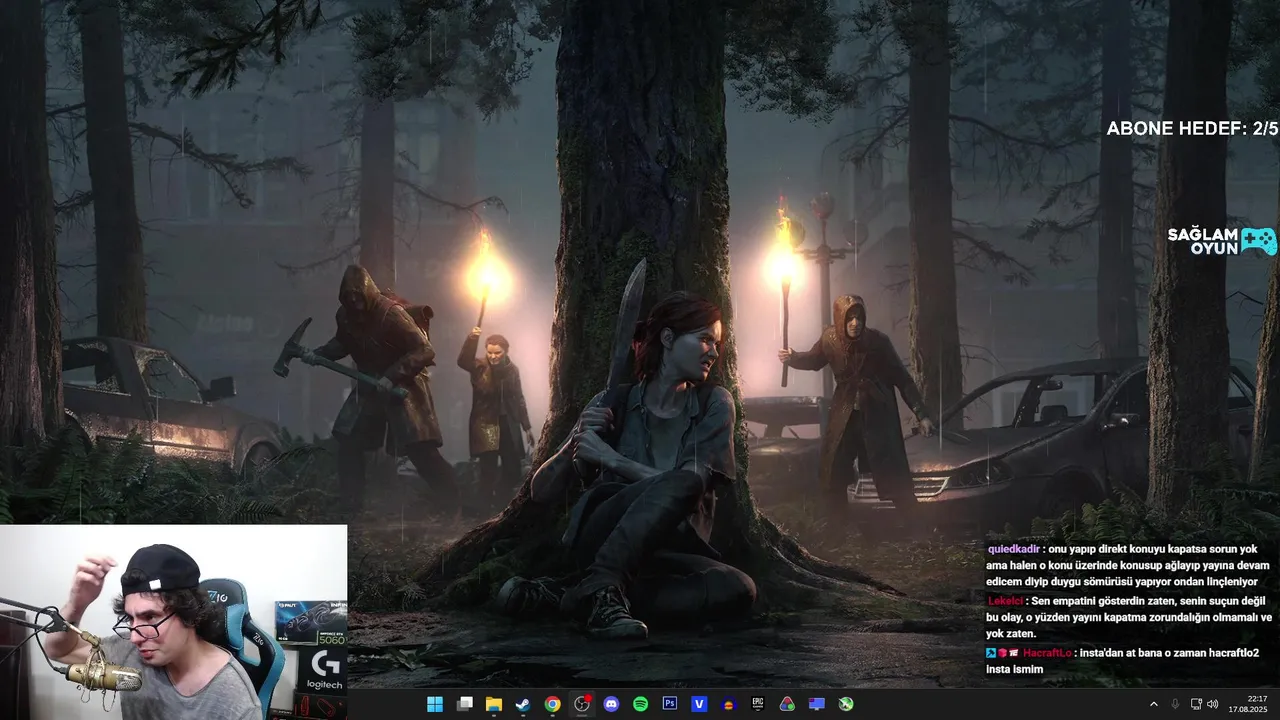The height and width of the screenshot is (720, 1280).
Task: Click the quiedkadir username in chat
Action: [x=1013, y=549]
